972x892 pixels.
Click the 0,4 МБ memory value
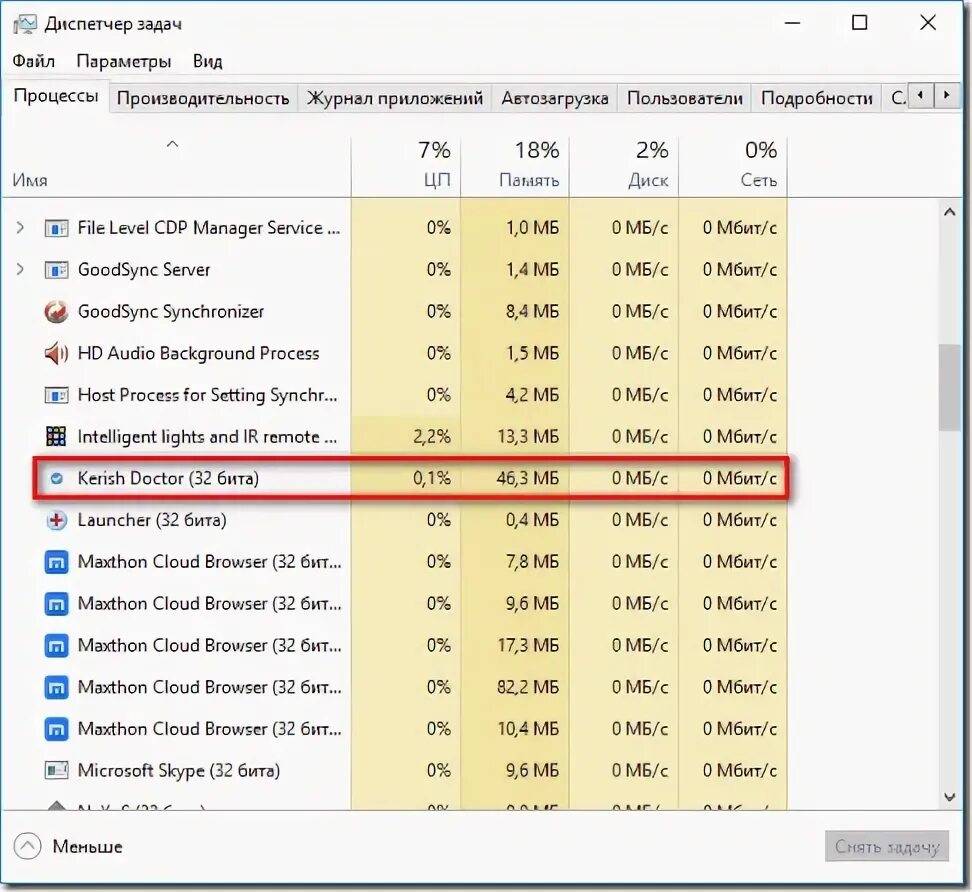(x=532, y=520)
